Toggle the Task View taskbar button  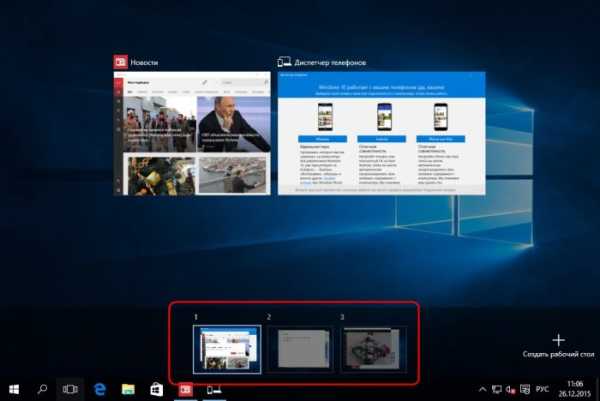(x=71, y=388)
